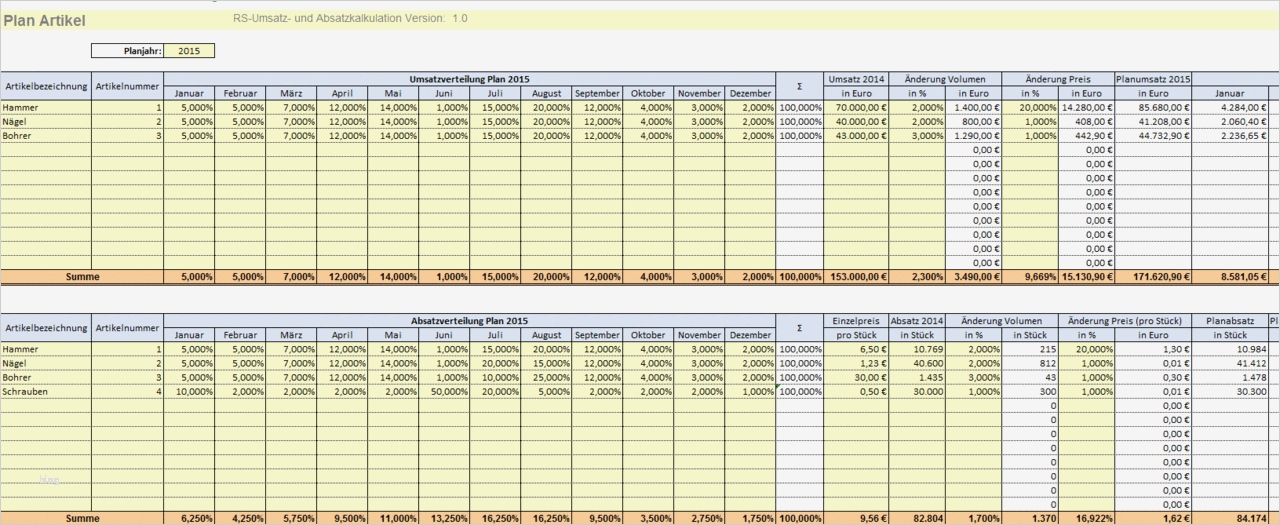Select Bohrer's August value 25,000%
The image size is (1280, 525).
tap(546, 377)
